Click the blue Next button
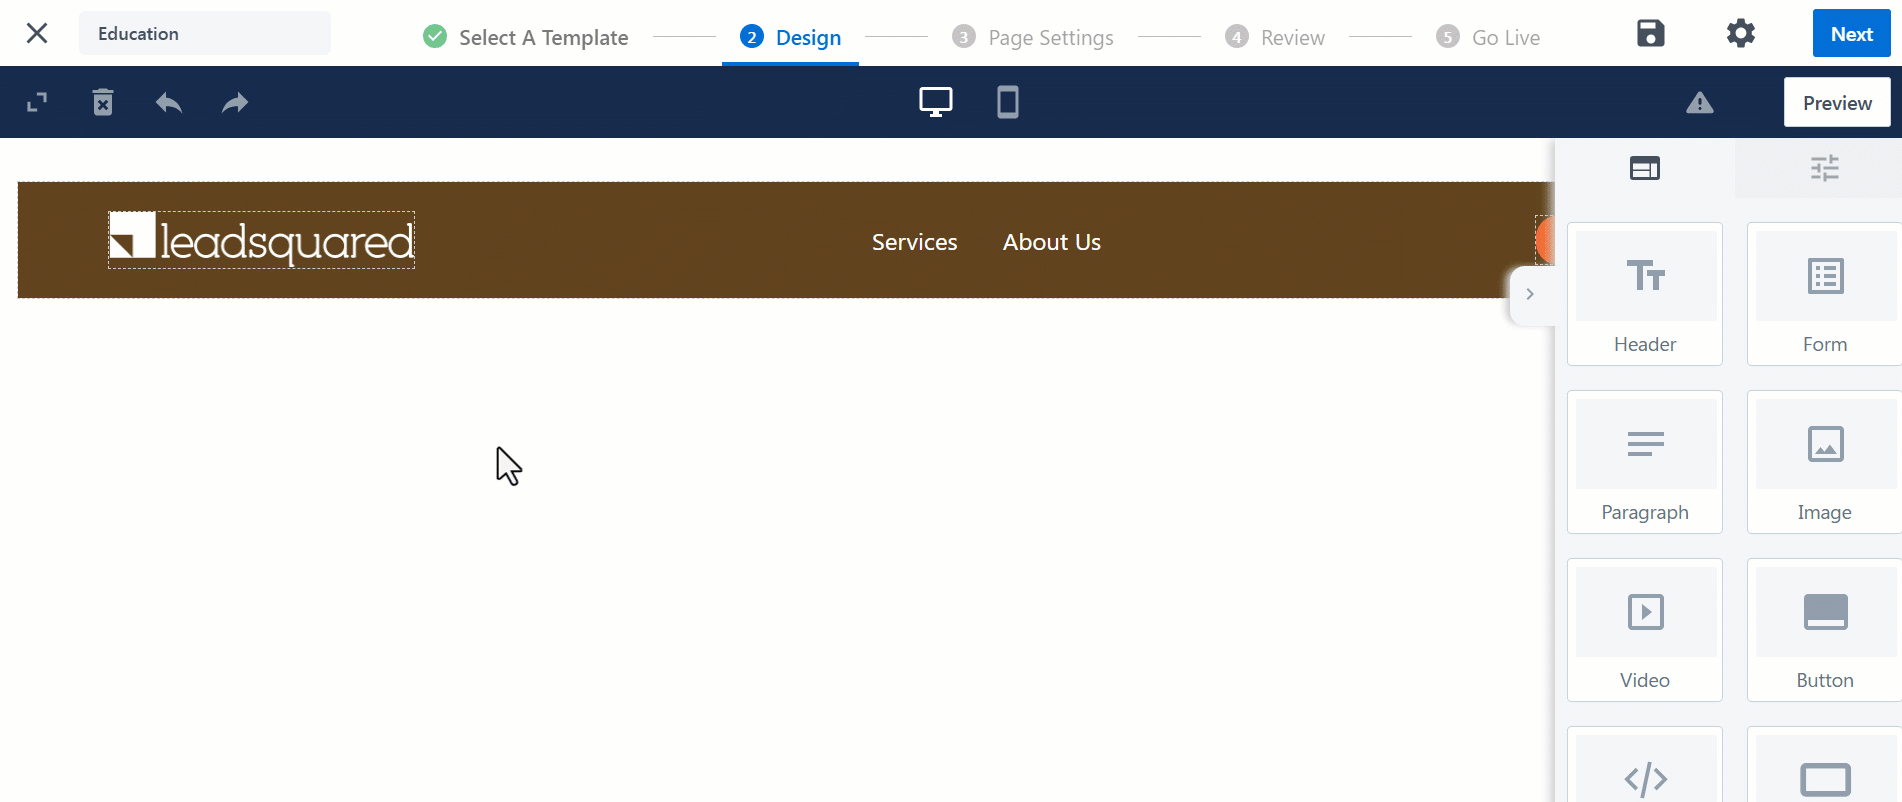Image resolution: width=1902 pixels, height=802 pixels. click(1851, 34)
